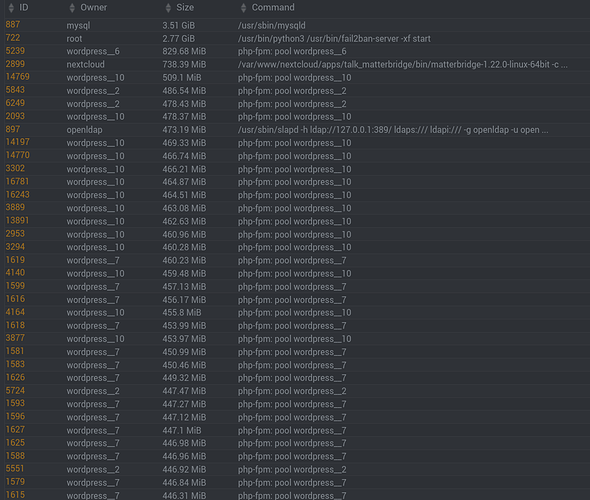Sort table by Size column arrows
This screenshot has width=590, height=500.
[x=168, y=8]
